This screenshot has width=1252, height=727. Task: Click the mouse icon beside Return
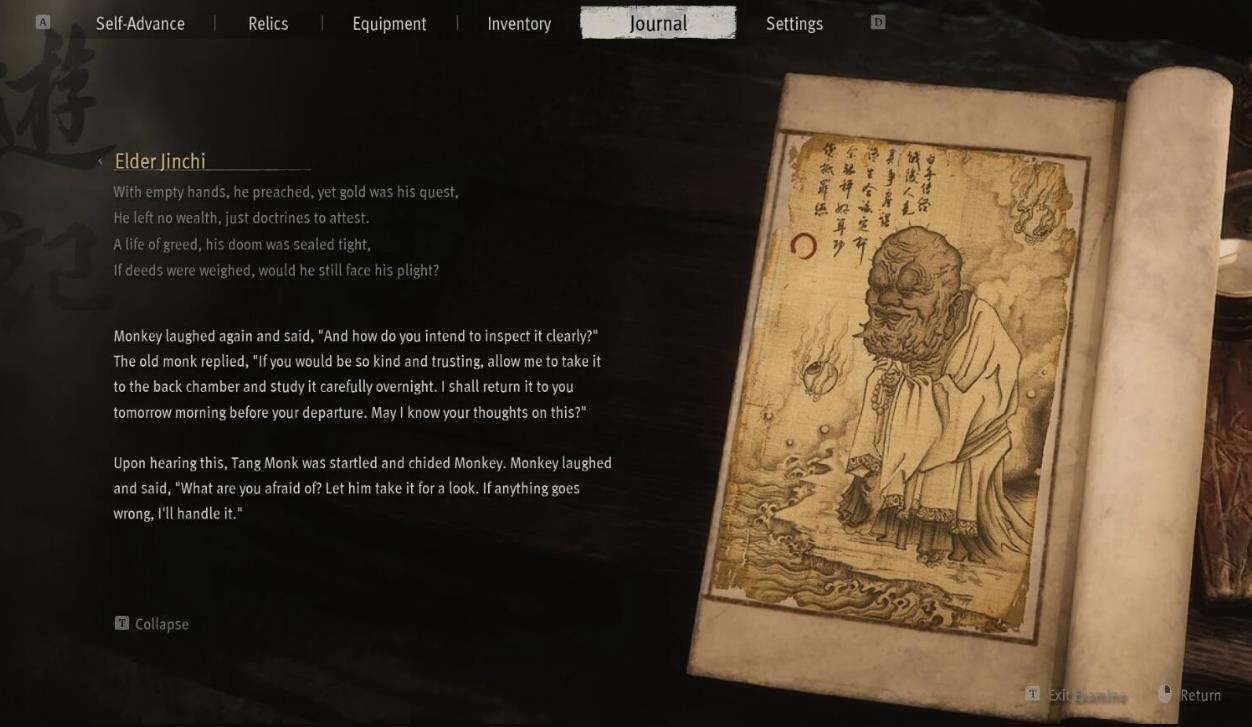[1165, 693]
